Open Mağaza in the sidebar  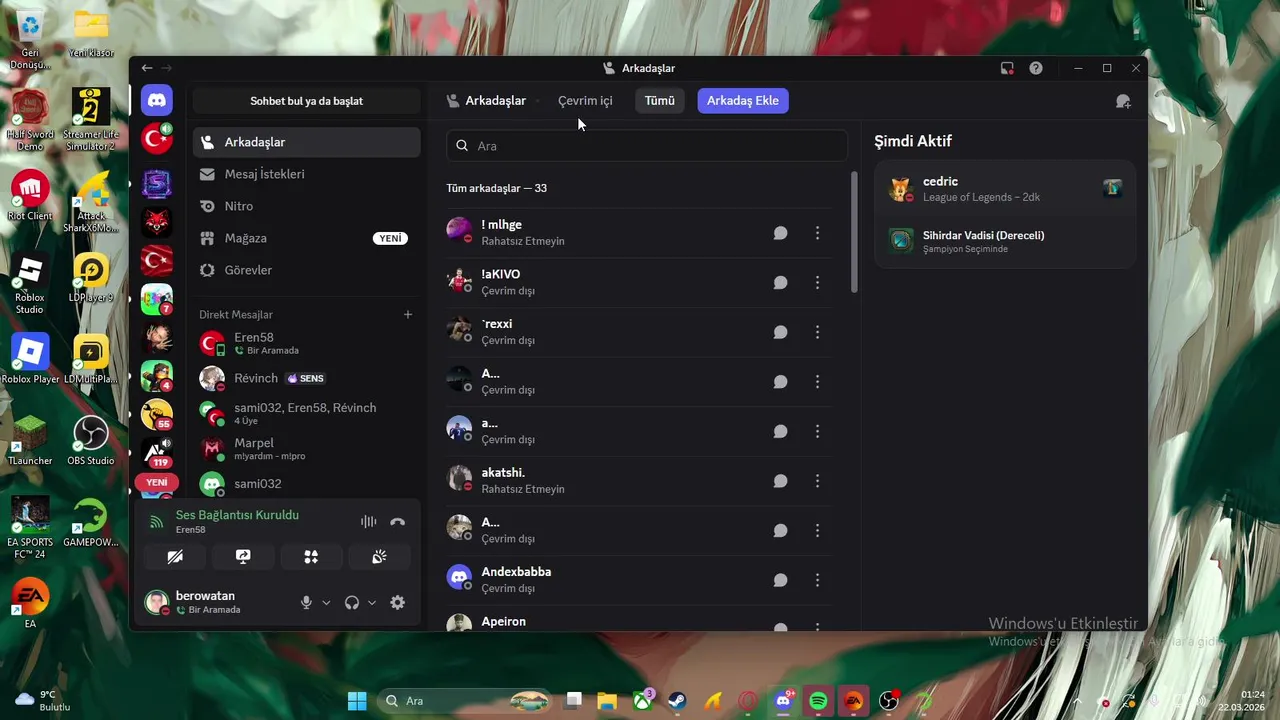[306, 238]
